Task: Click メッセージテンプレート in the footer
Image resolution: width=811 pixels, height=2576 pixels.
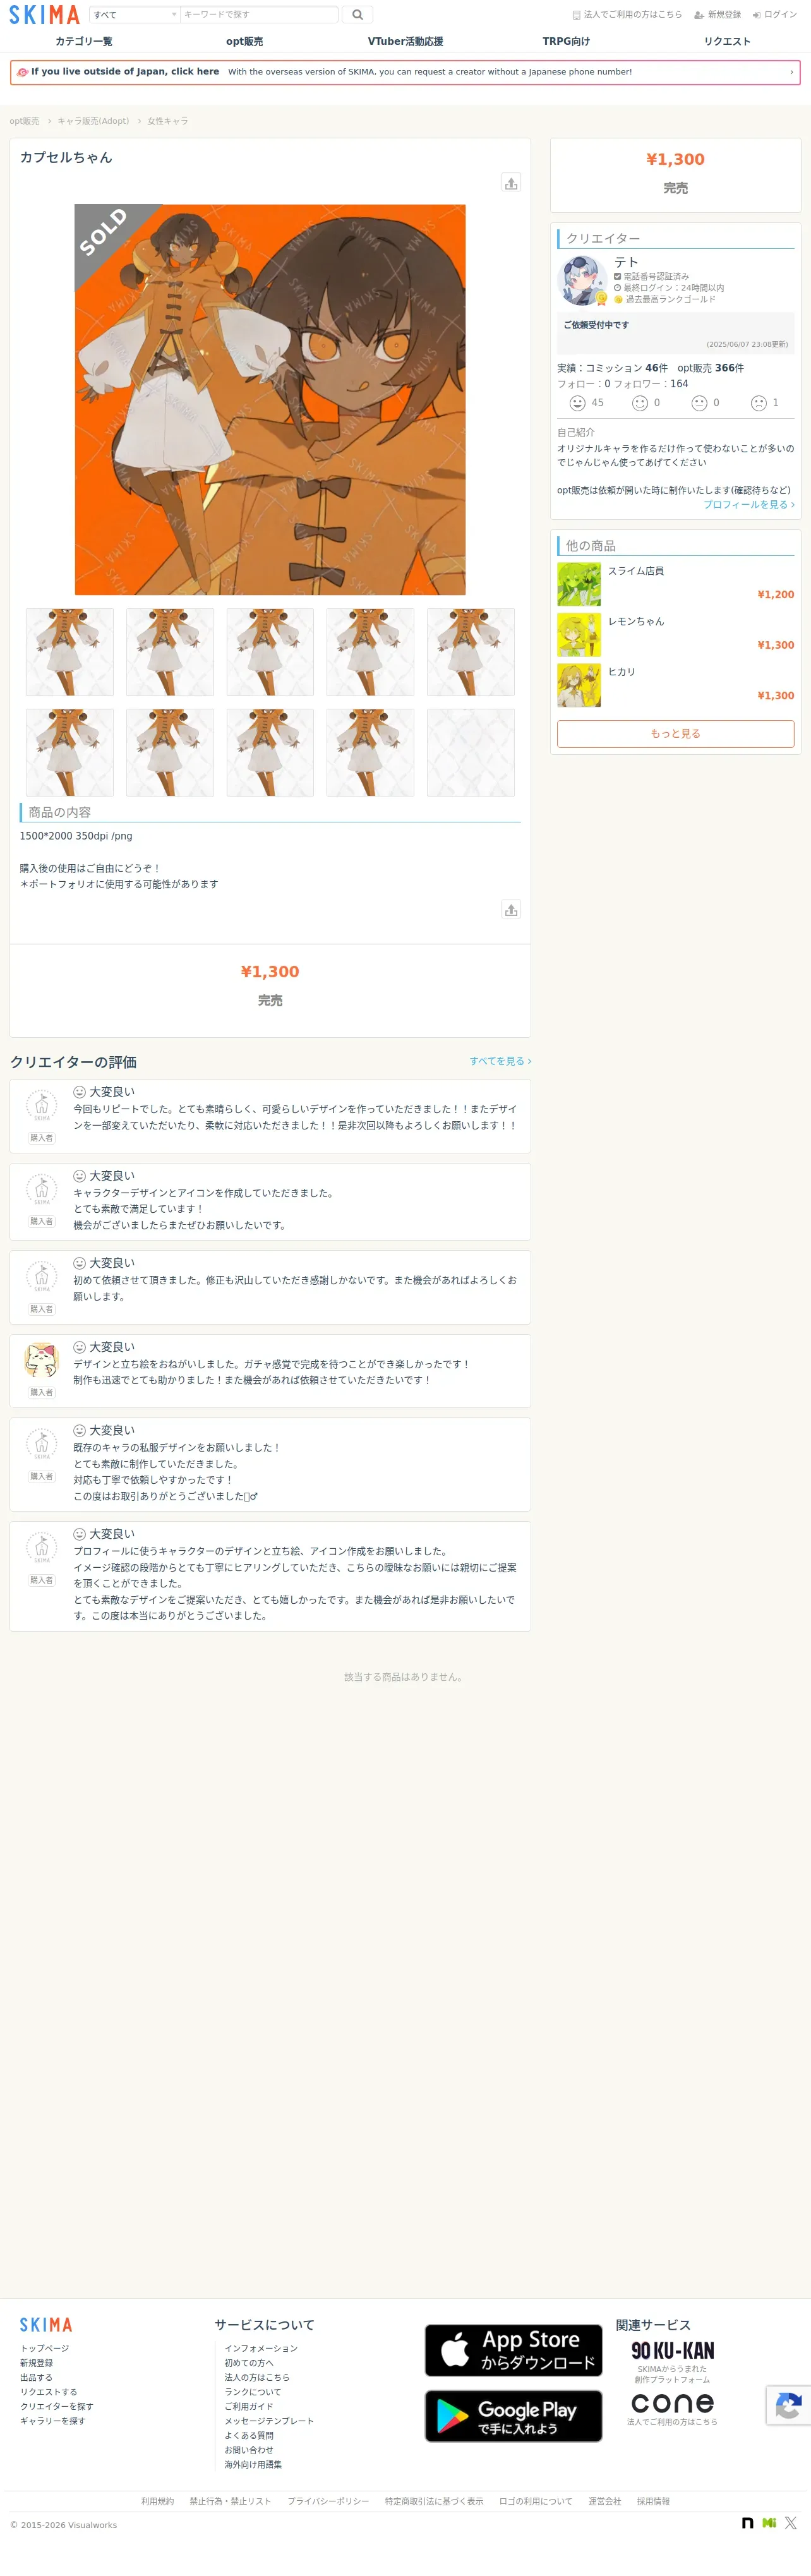Action: [269, 2421]
